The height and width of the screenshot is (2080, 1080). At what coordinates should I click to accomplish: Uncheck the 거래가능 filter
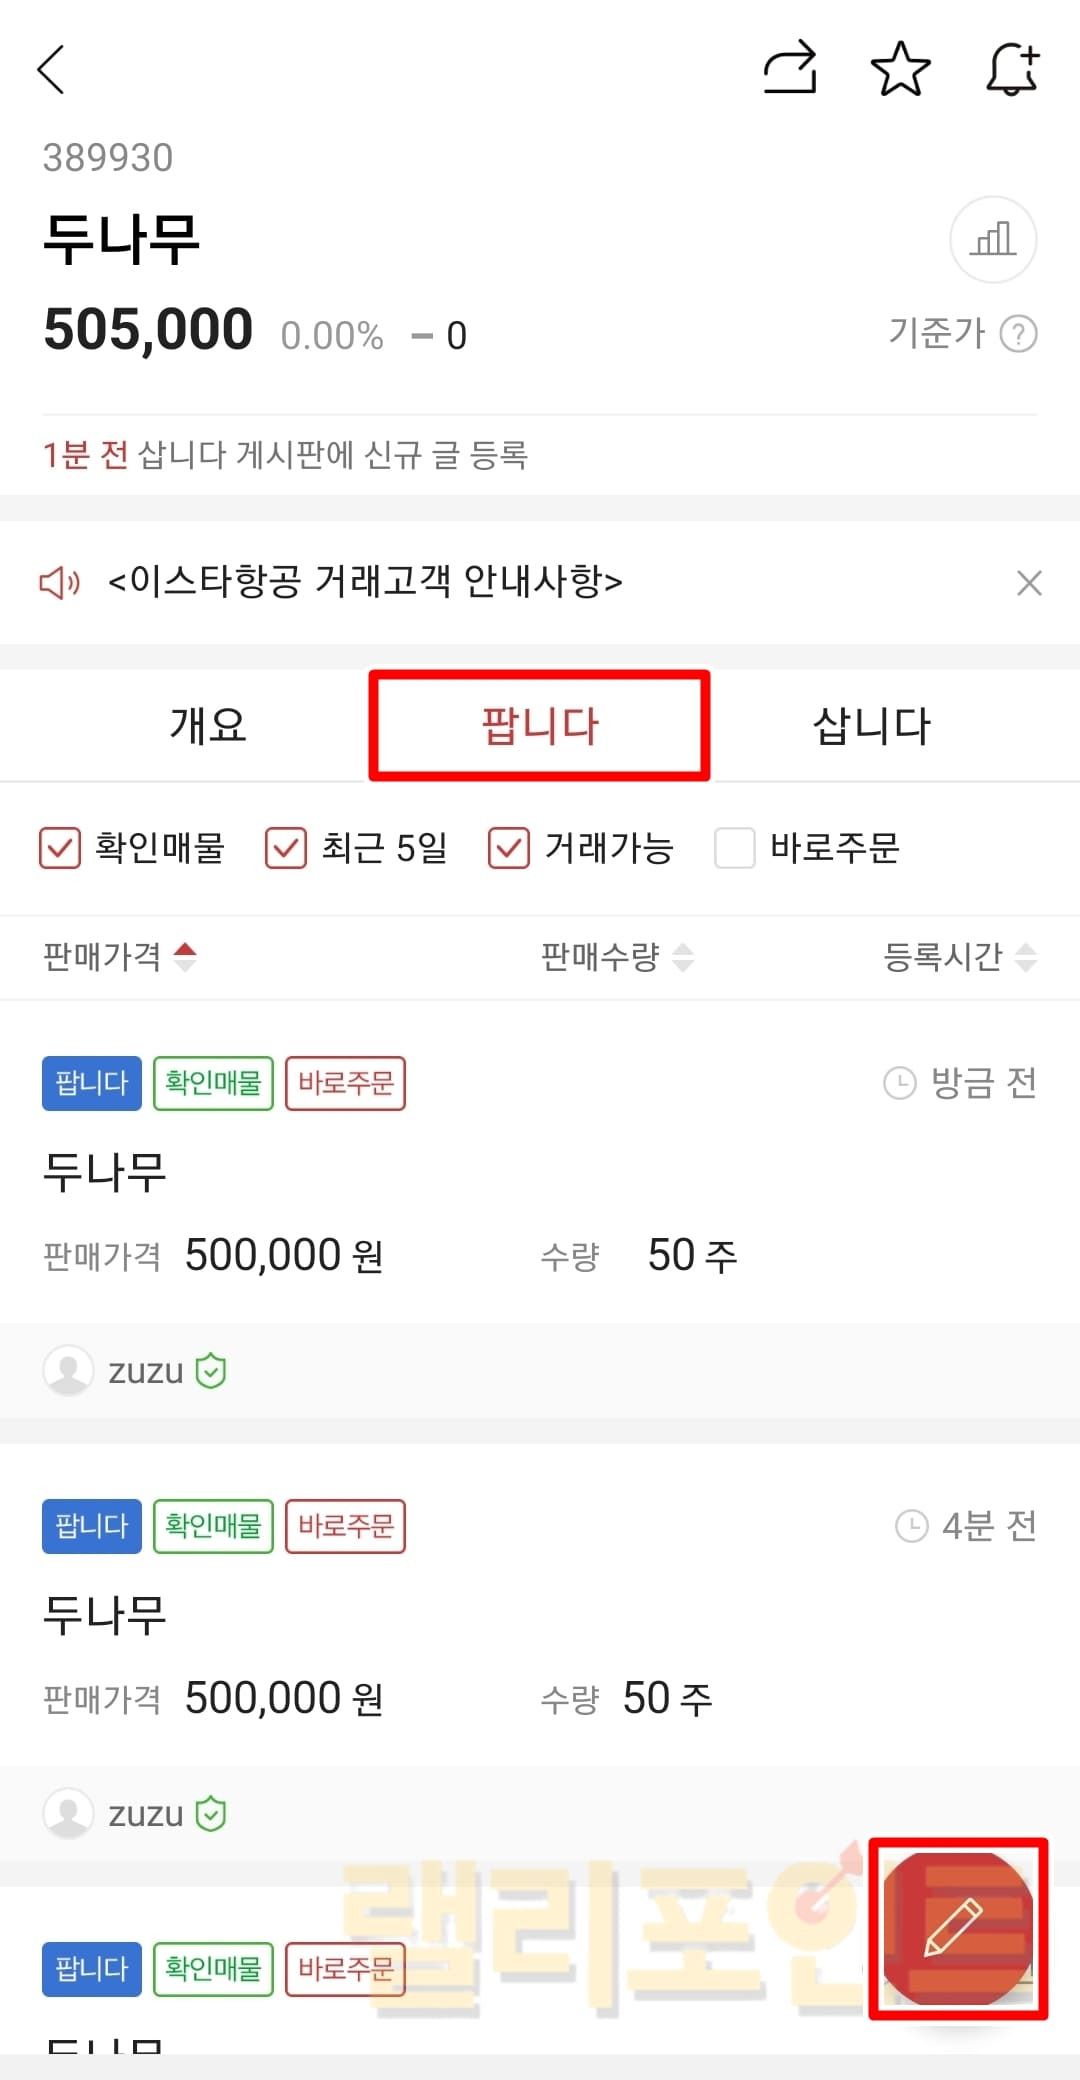point(509,849)
